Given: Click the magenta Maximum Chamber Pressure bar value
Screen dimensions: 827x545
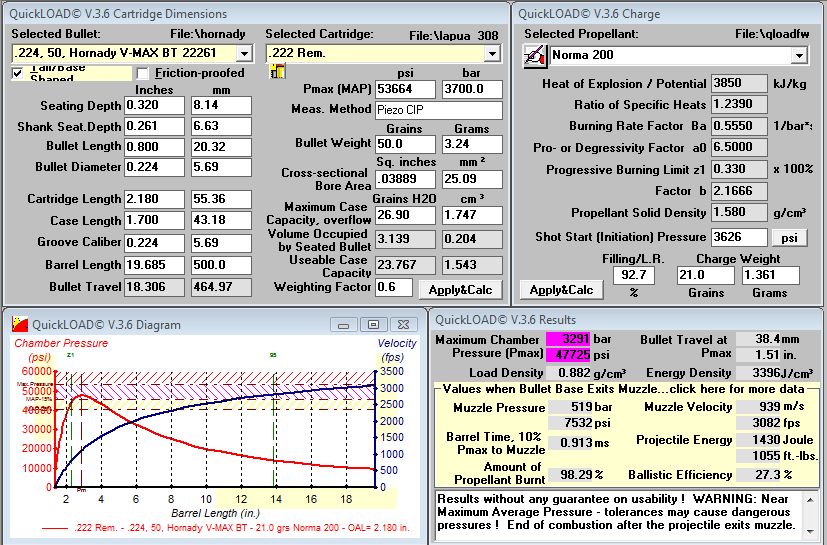Looking at the screenshot, I should (570, 339).
